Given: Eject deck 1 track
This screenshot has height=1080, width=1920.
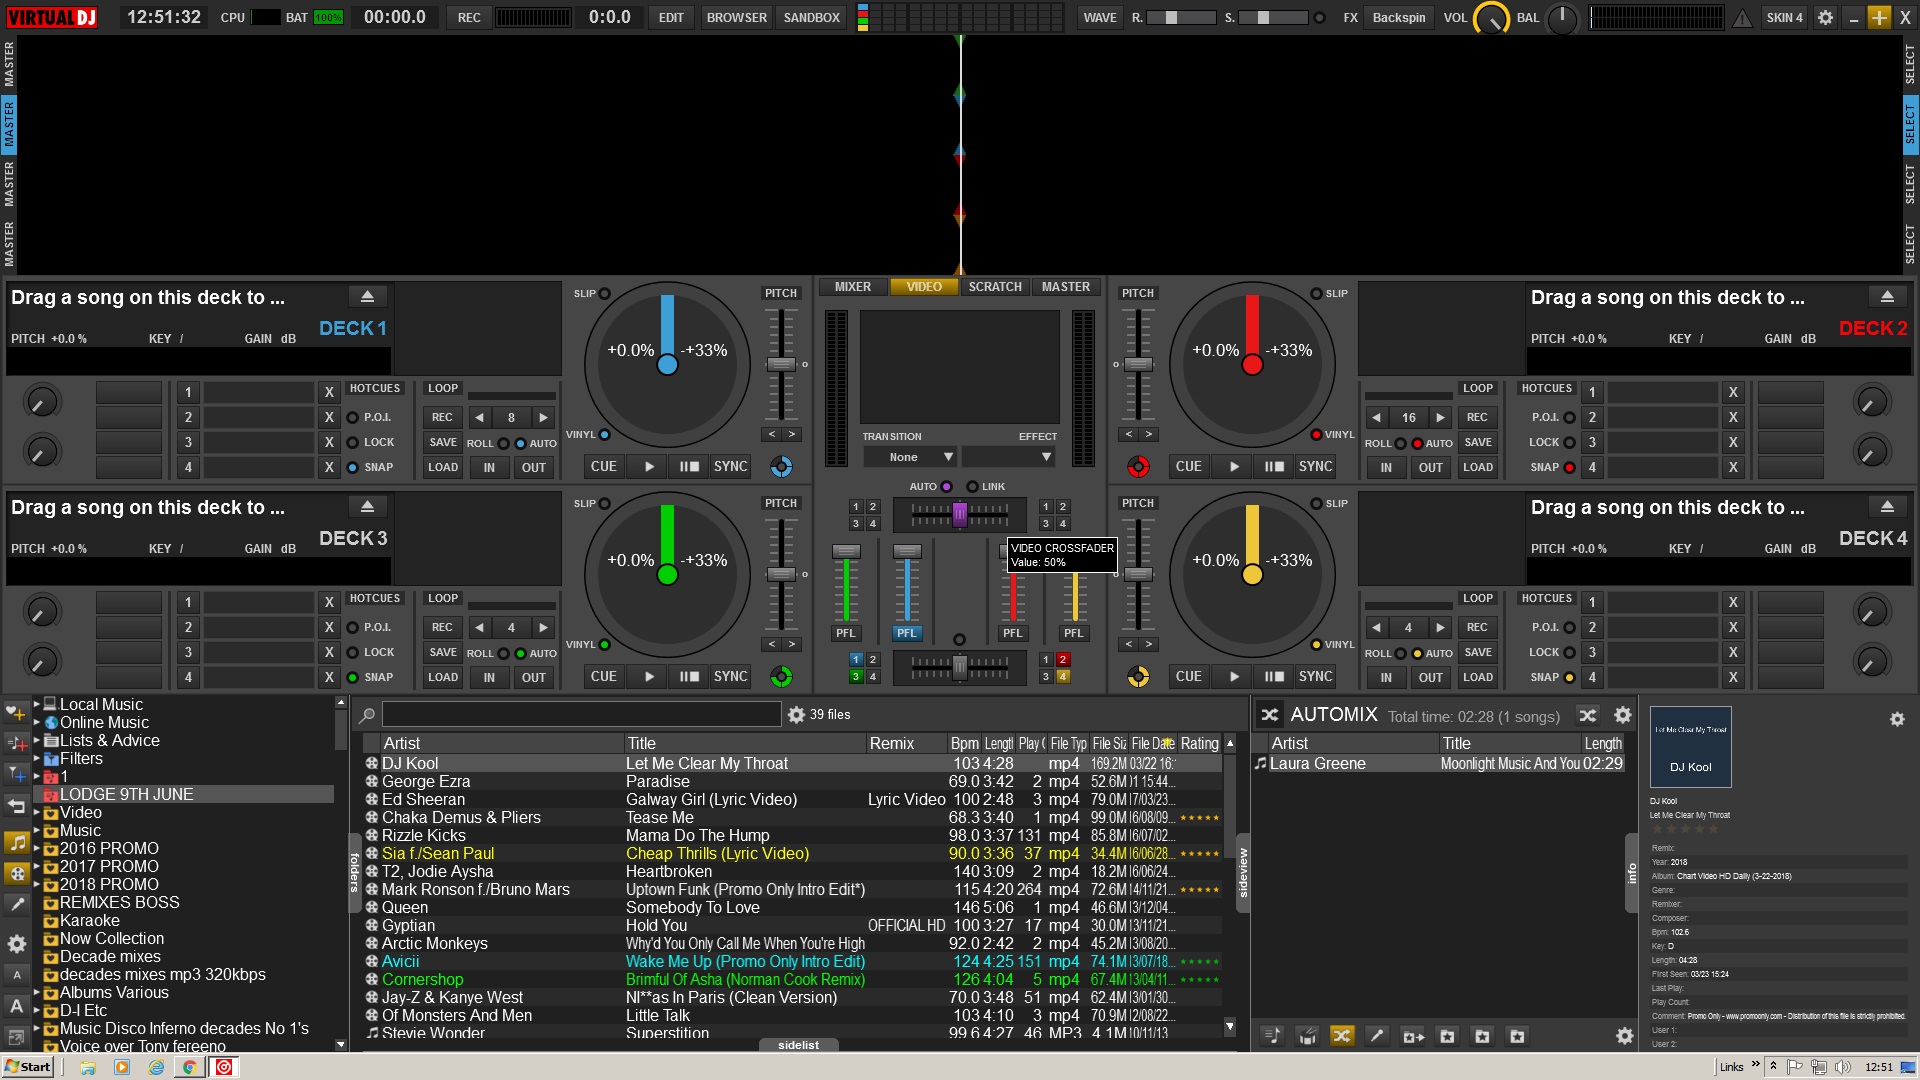Looking at the screenshot, I should click(367, 297).
